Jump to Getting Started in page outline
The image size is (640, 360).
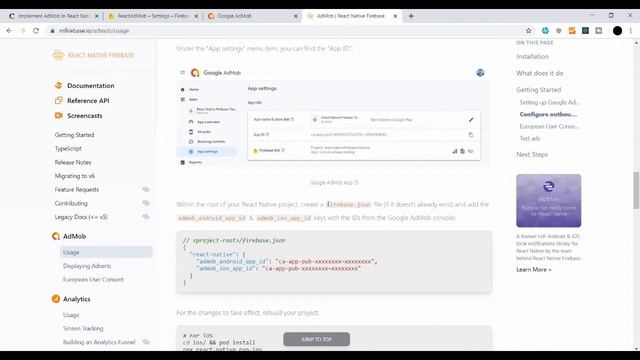click(x=538, y=89)
